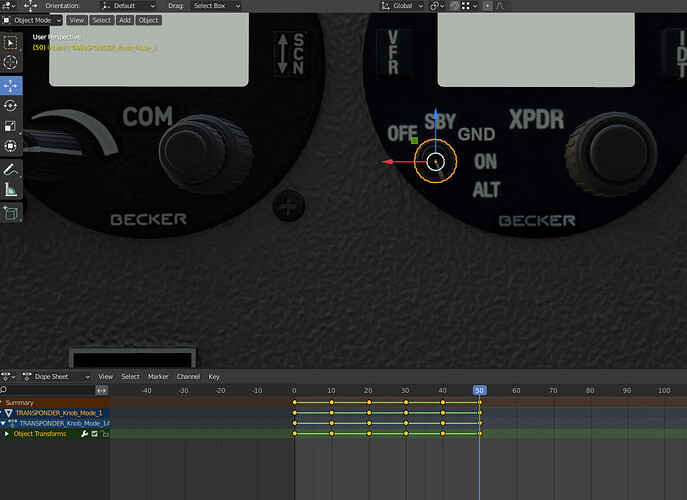Viewport: 687px width, 500px height.
Task: Click the Summary channel label
Action: [x=19, y=402]
